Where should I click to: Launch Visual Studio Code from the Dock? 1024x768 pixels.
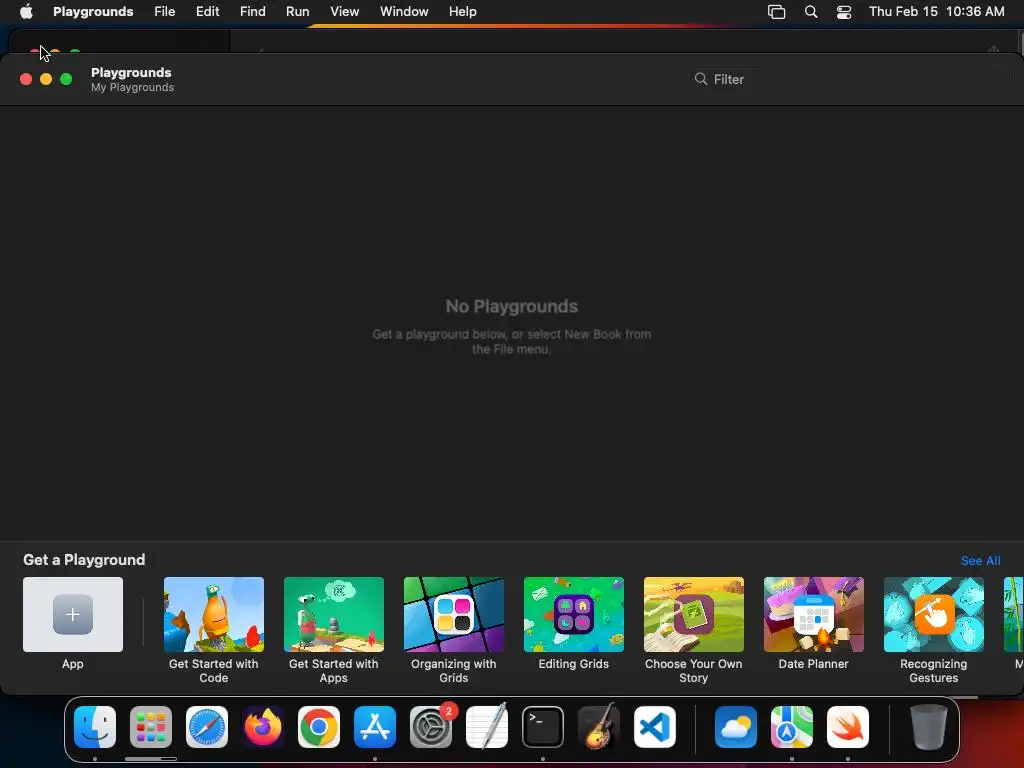click(x=655, y=727)
